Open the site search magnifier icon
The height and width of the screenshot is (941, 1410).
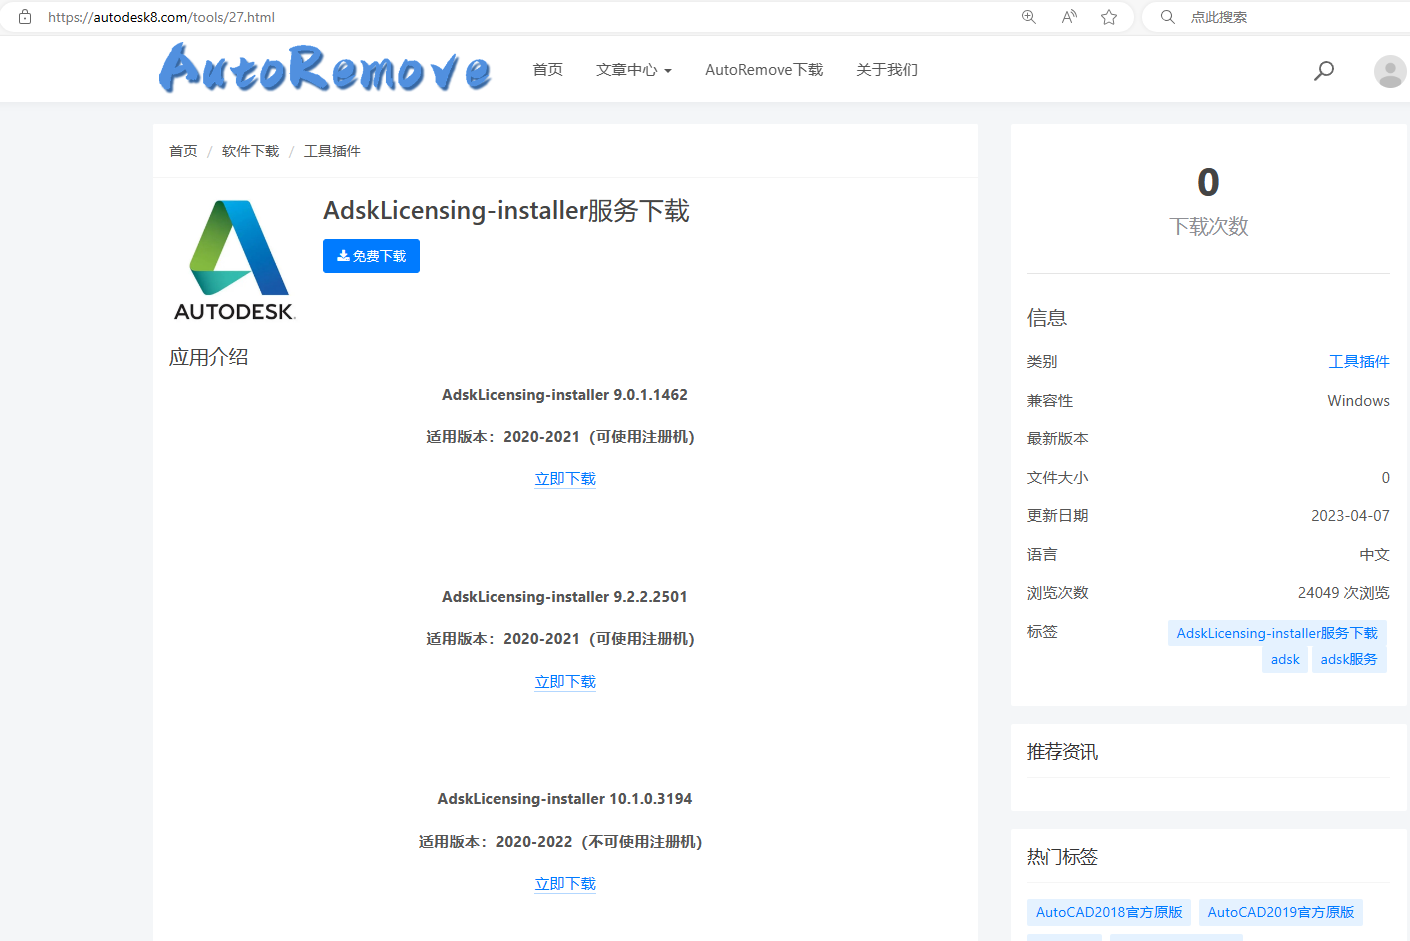point(1324,70)
